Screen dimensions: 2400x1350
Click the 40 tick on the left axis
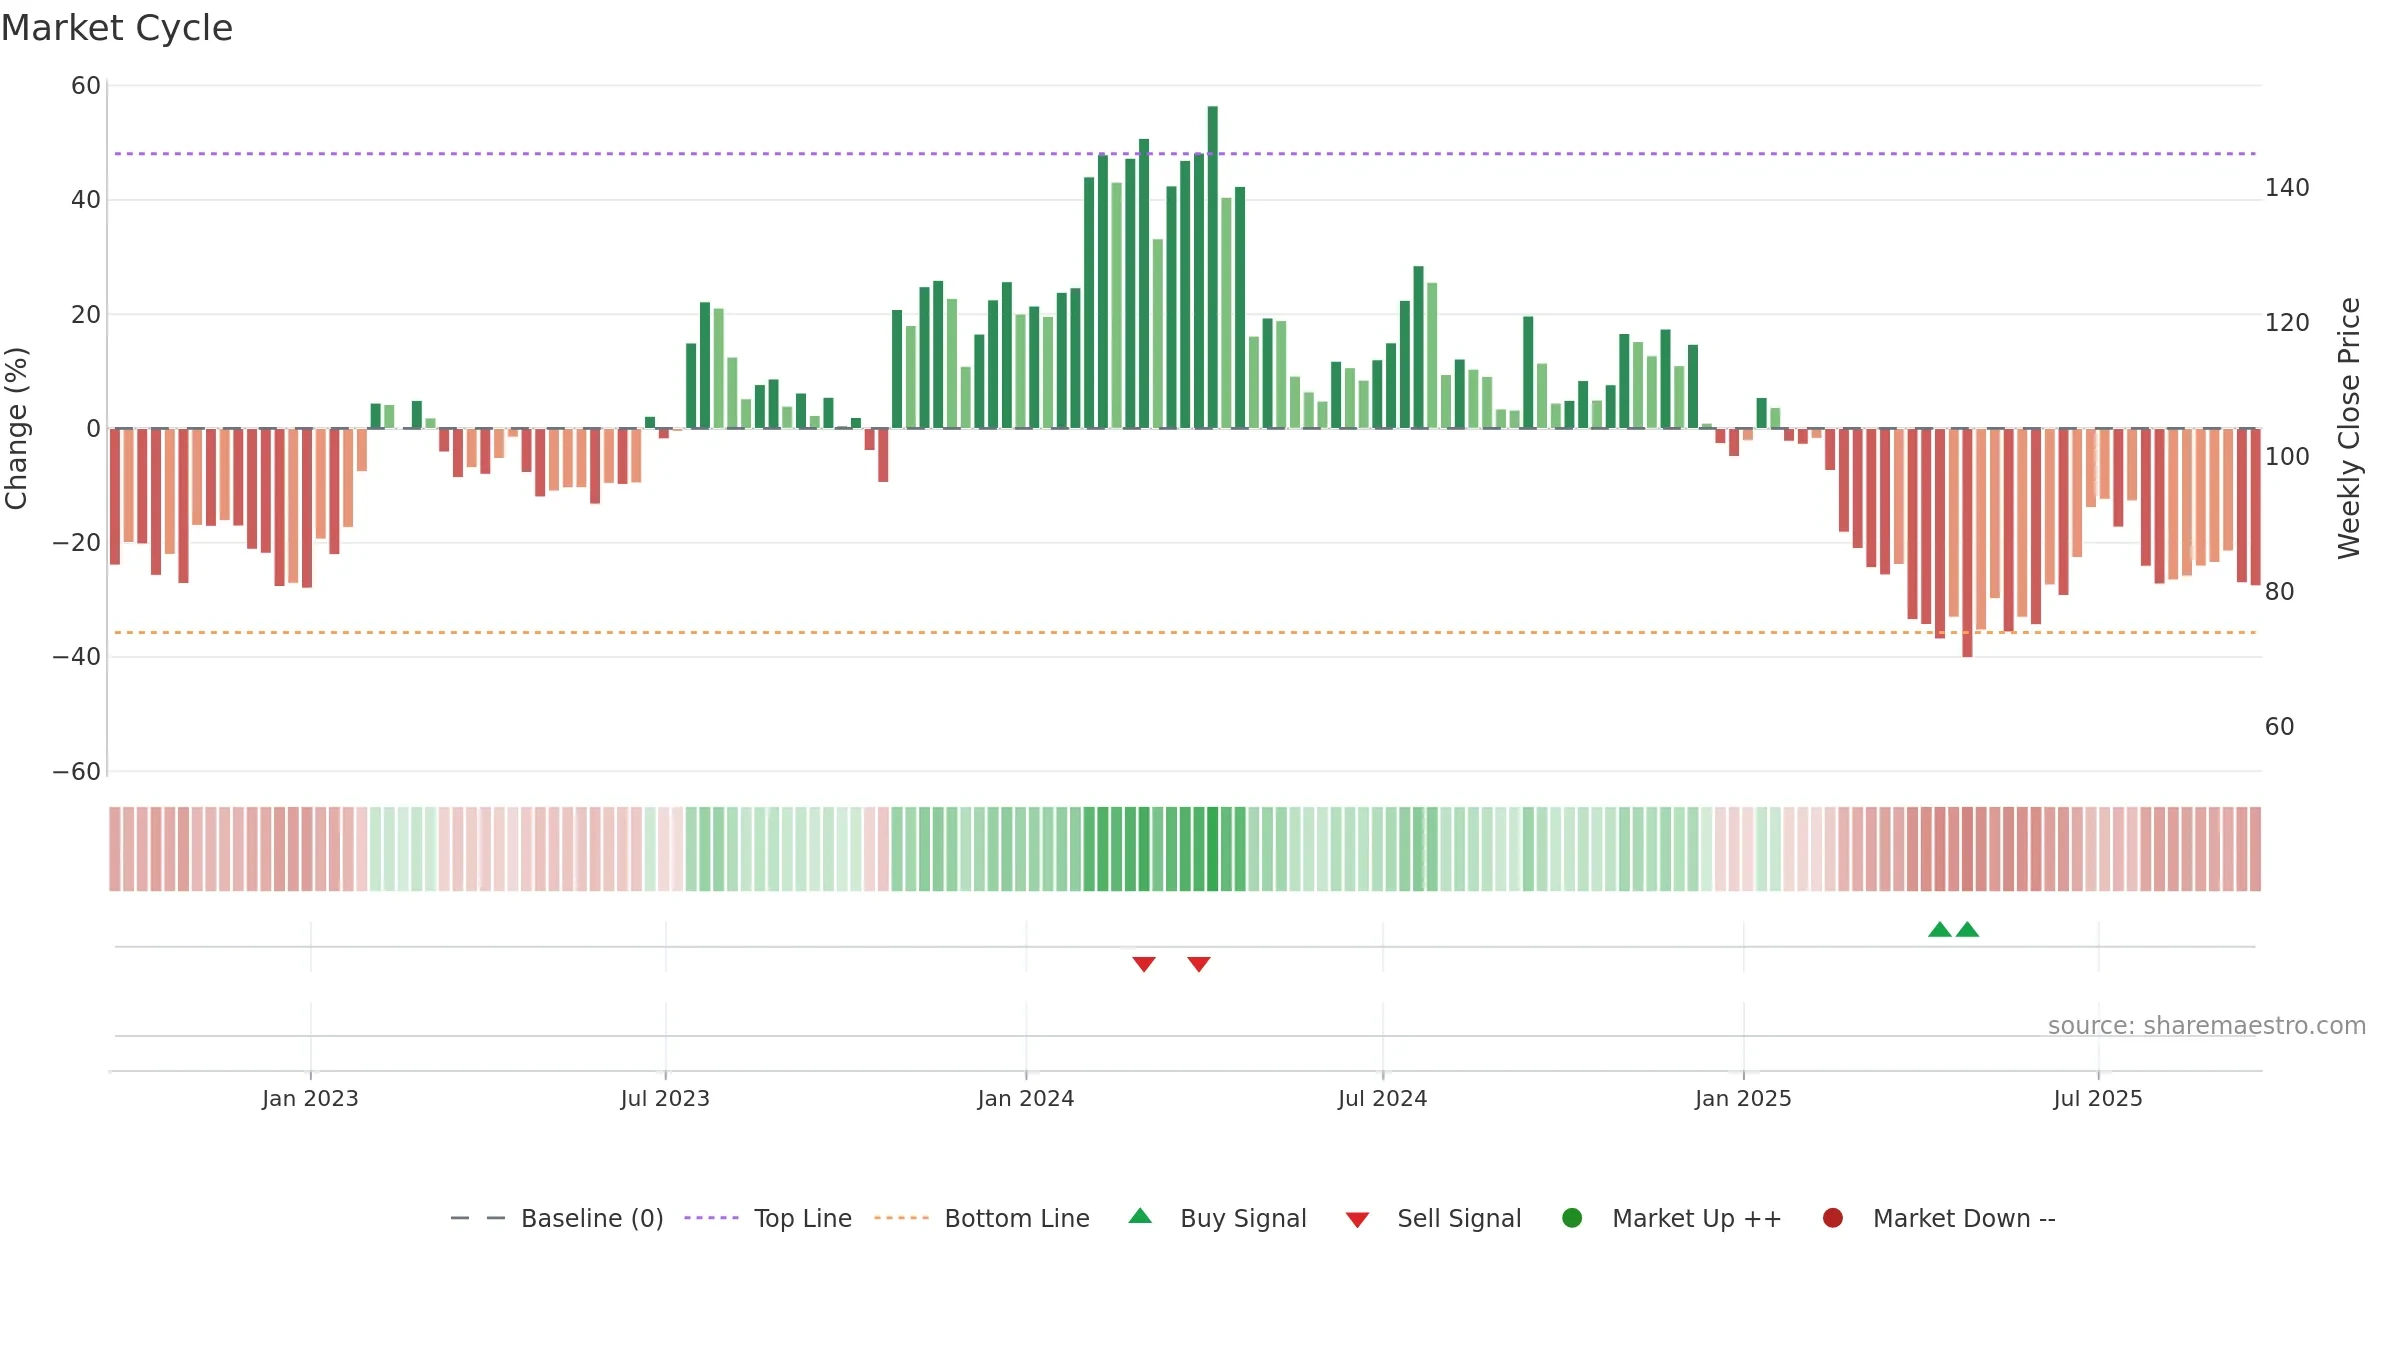click(86, 200)
